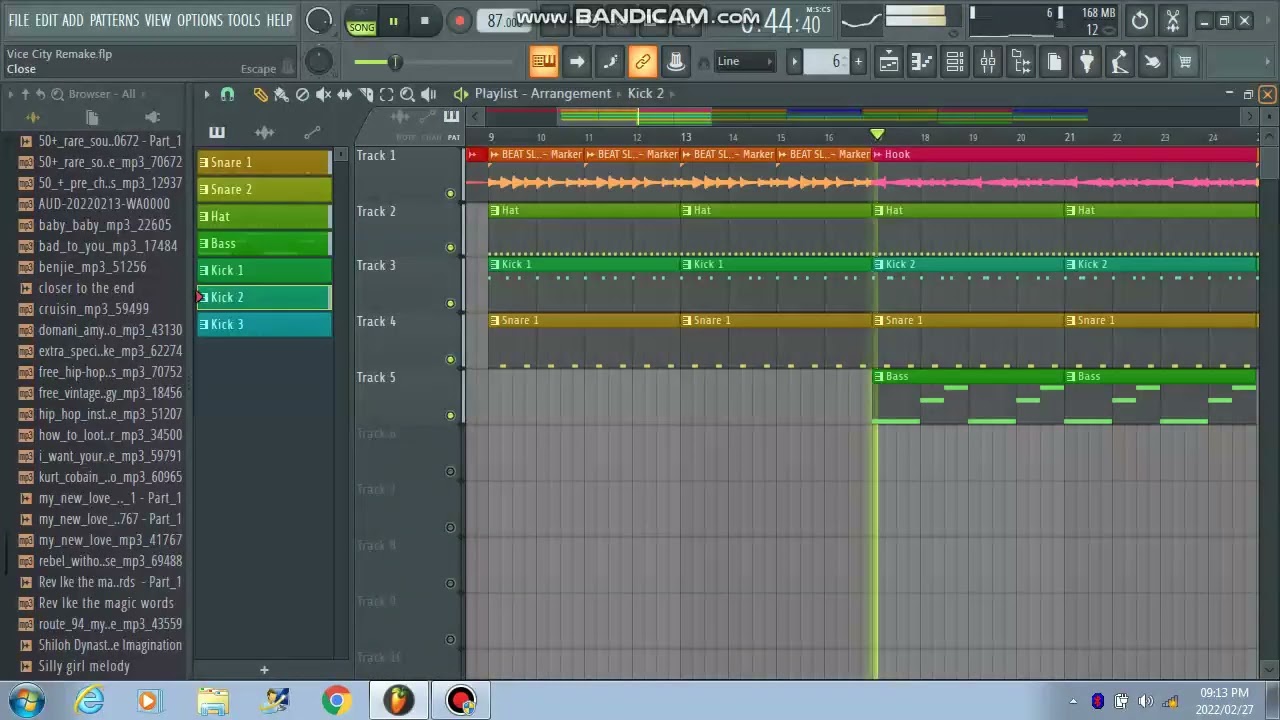Show pattern clips in the picker panel
The width and height of the screenshot is (1280, 720).
[x=217, y=132]
